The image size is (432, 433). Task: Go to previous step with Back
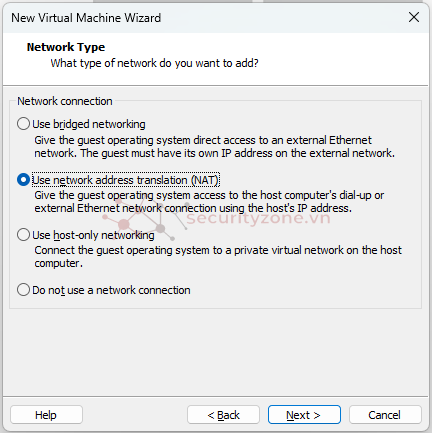click(x=223, y=415)
